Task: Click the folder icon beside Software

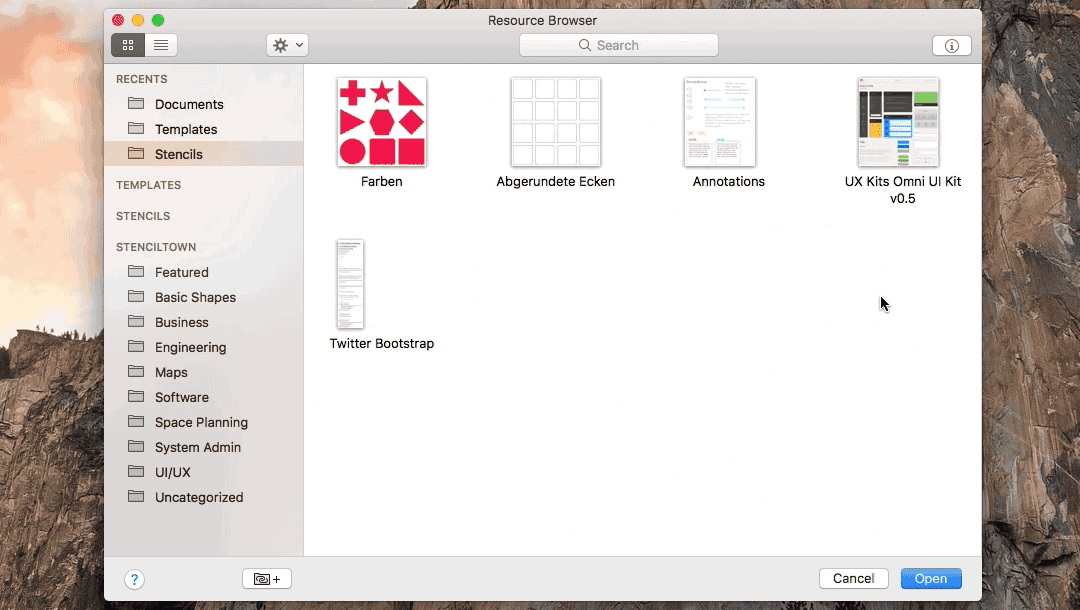Action: (136, 397)
